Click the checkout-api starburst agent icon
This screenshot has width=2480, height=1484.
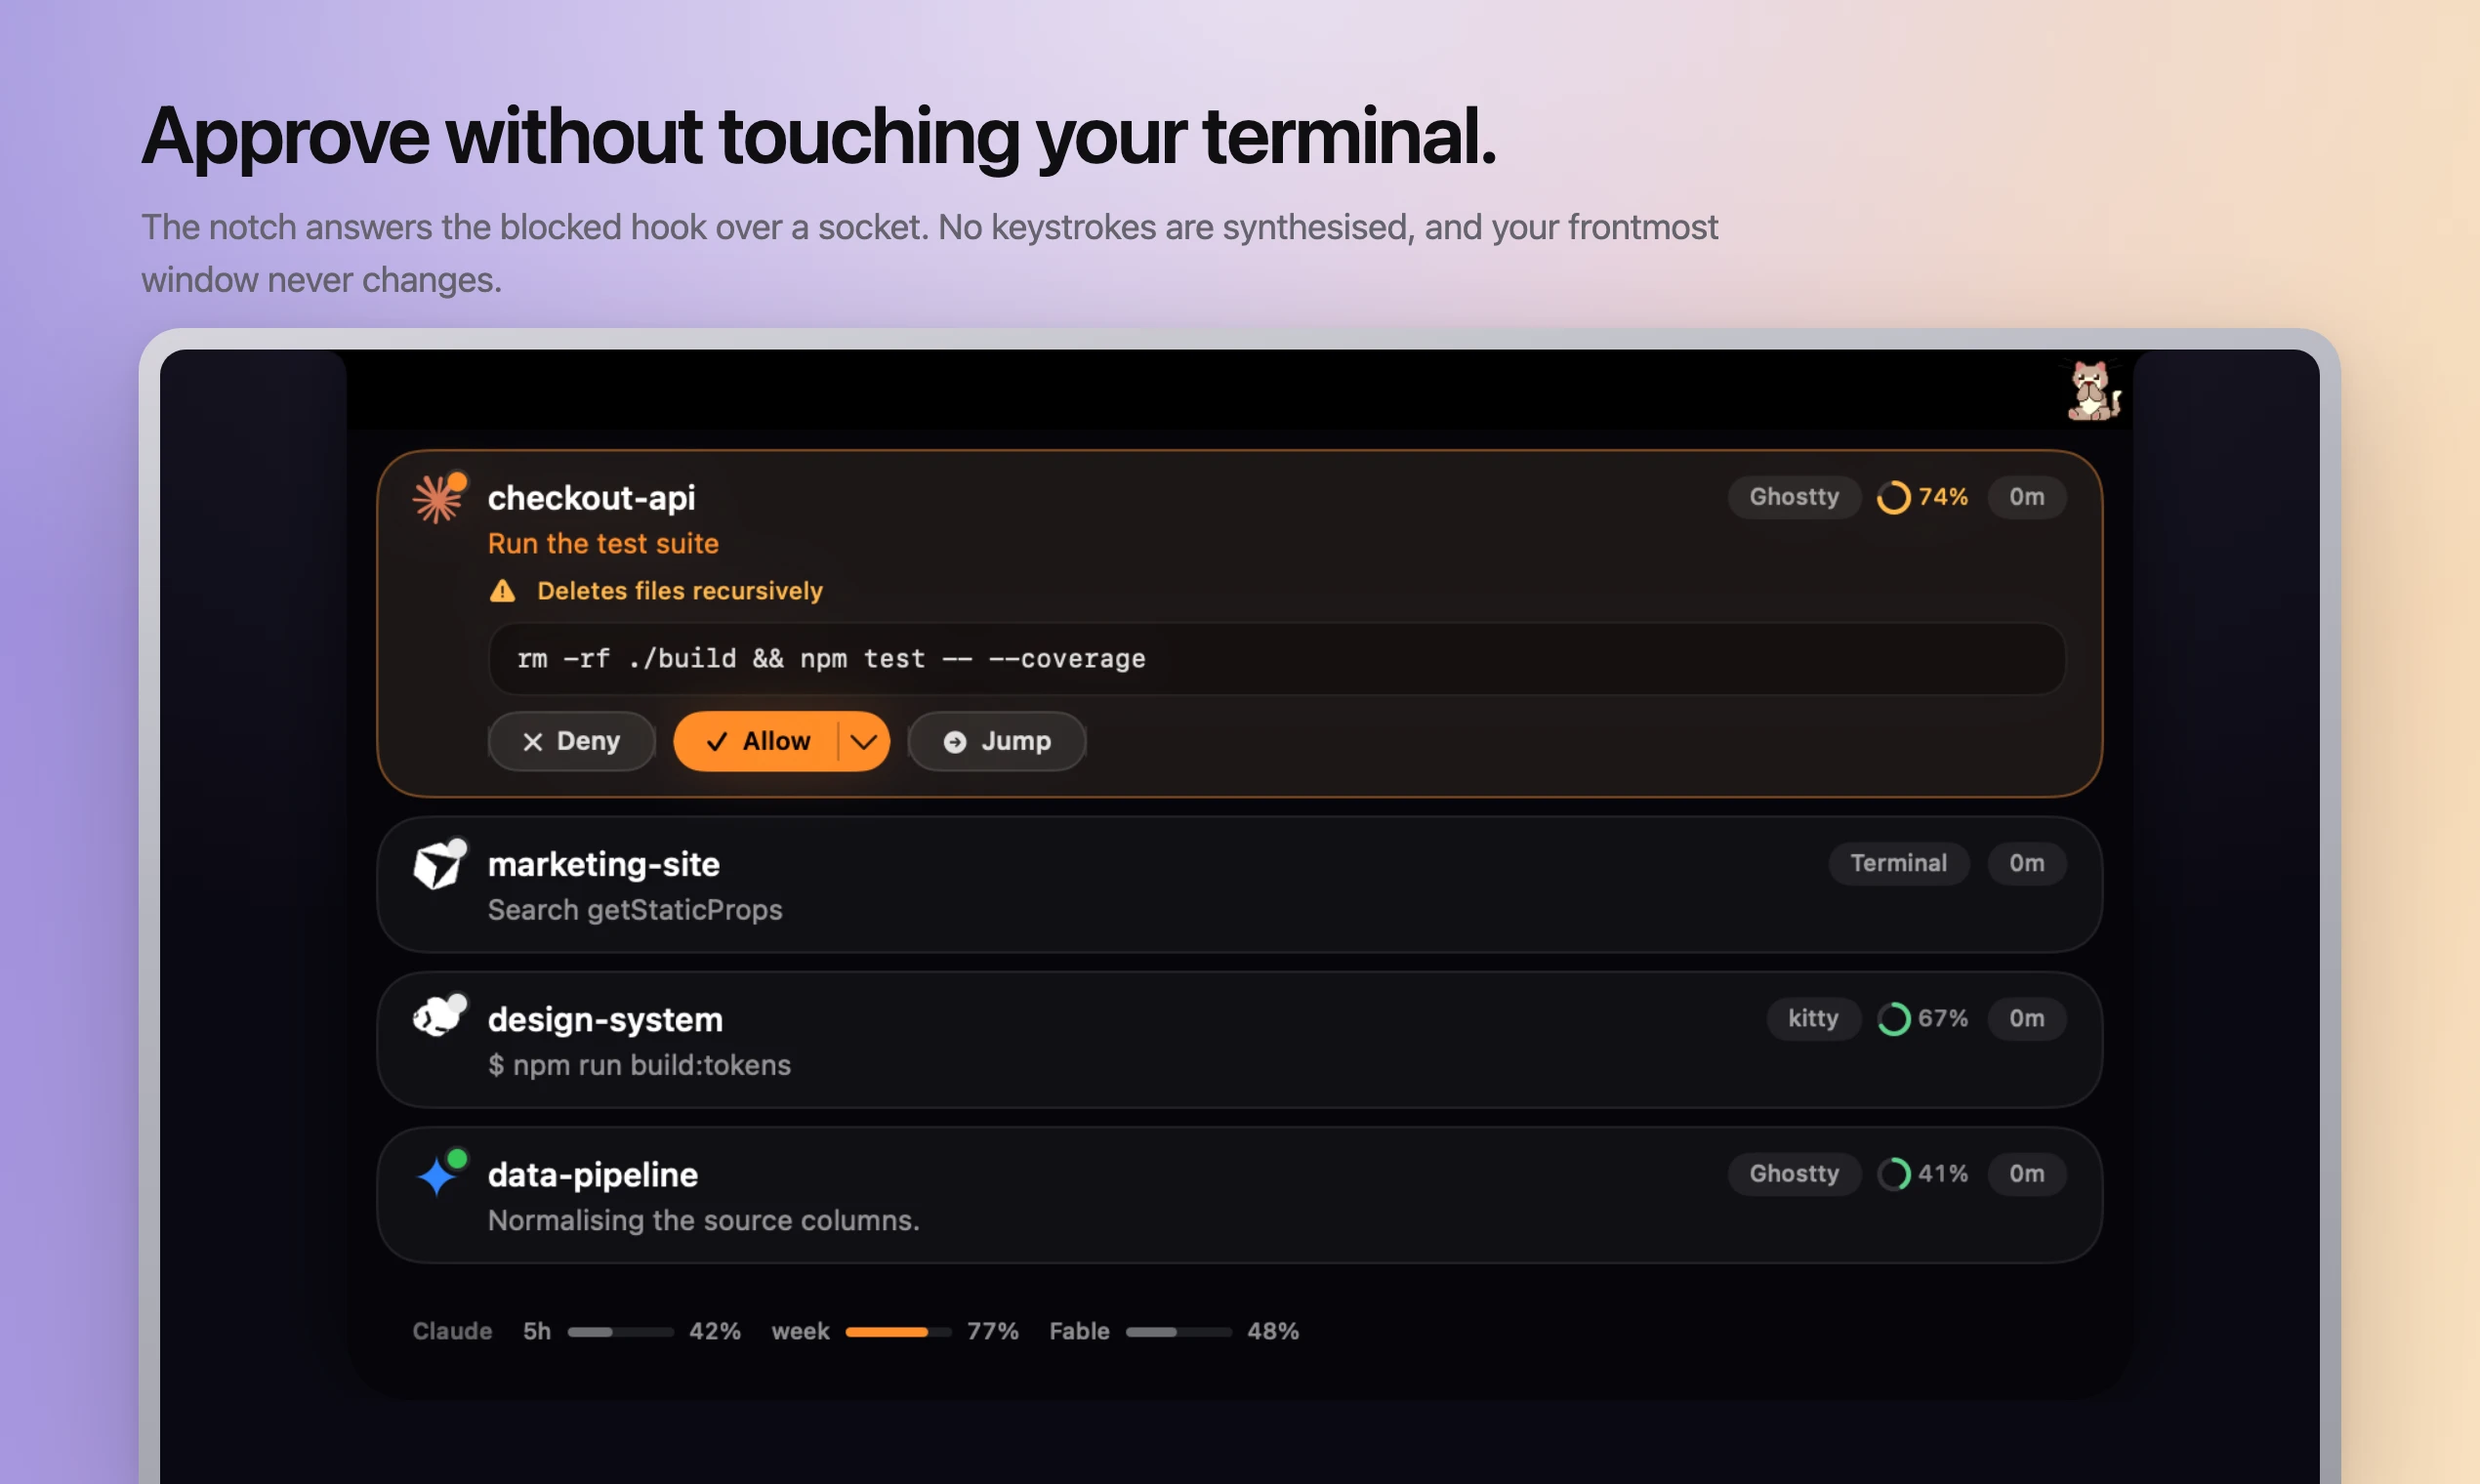438,498
